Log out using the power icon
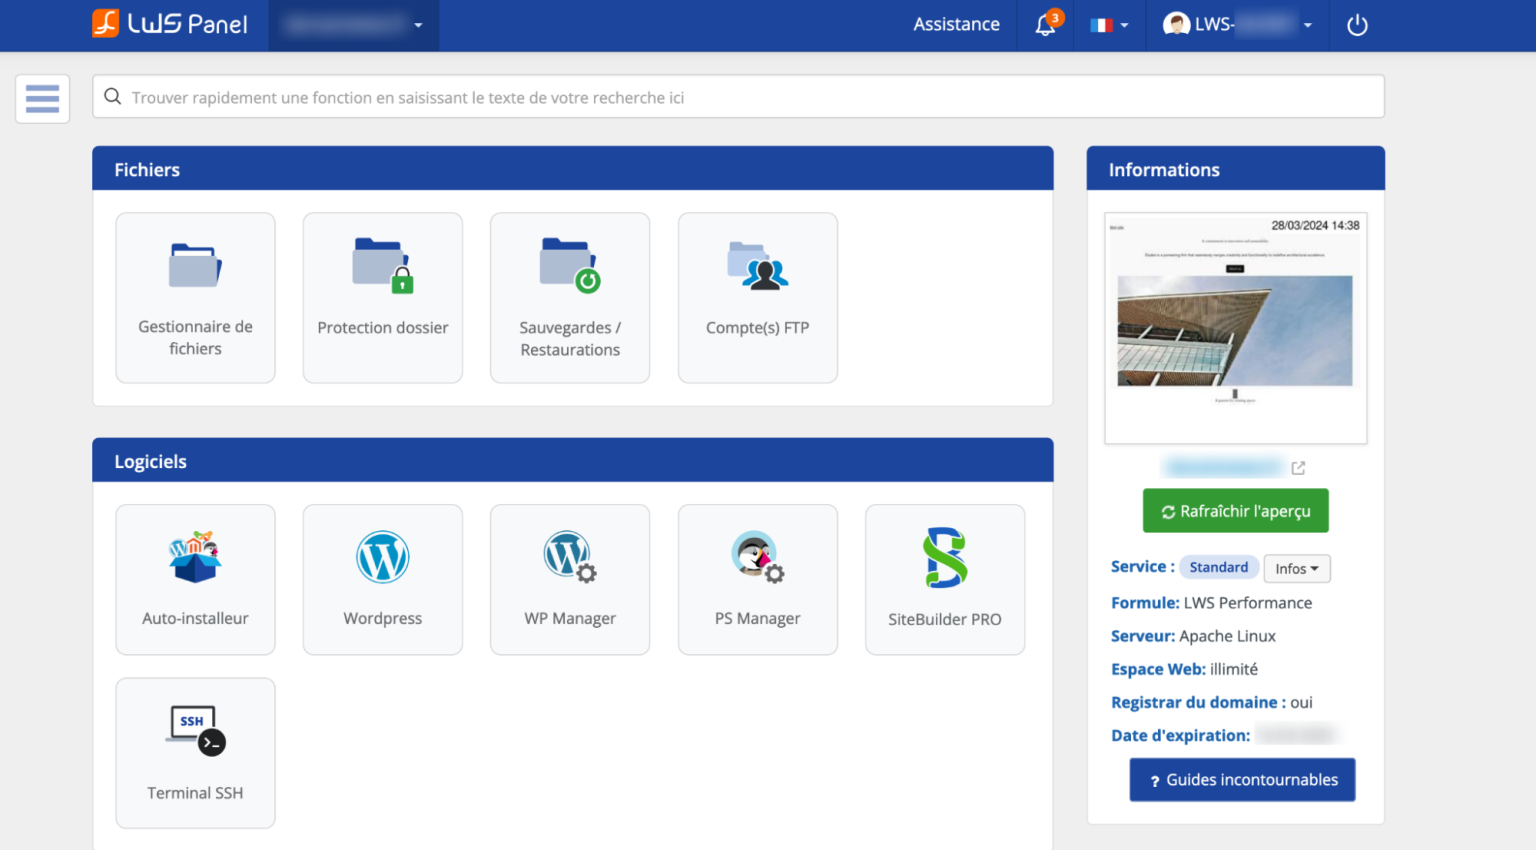The width and height of the screenshot is (1536, 850). coord(1357,25)
